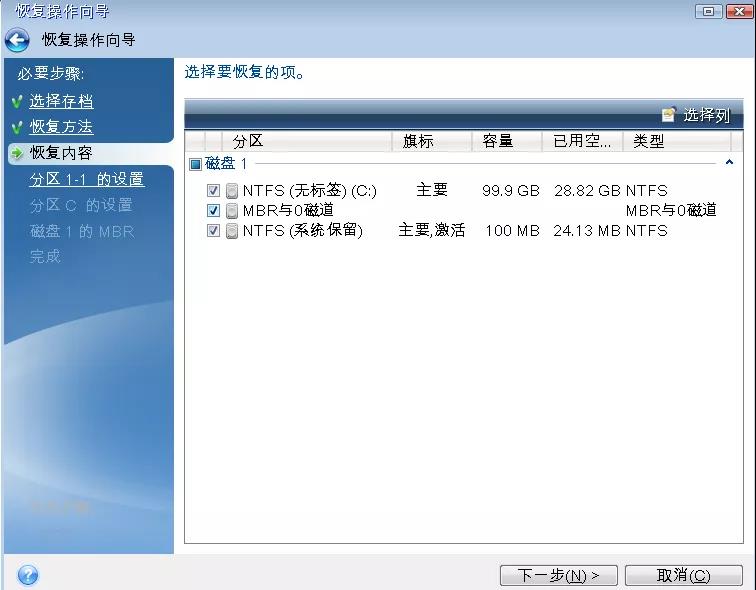Click the 选择列 column chooser icon
The height and width of the screenshot is (590, 756).
click(669, 115)
